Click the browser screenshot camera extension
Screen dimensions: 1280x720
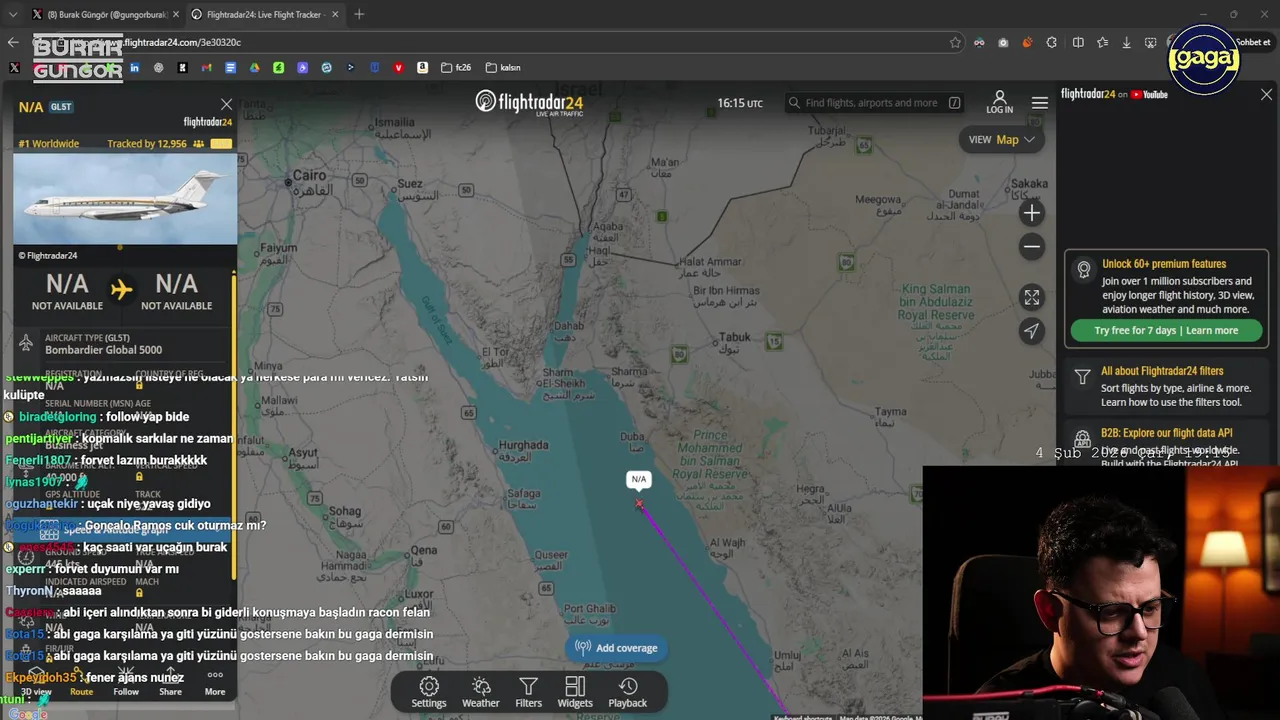point(1003,42)
